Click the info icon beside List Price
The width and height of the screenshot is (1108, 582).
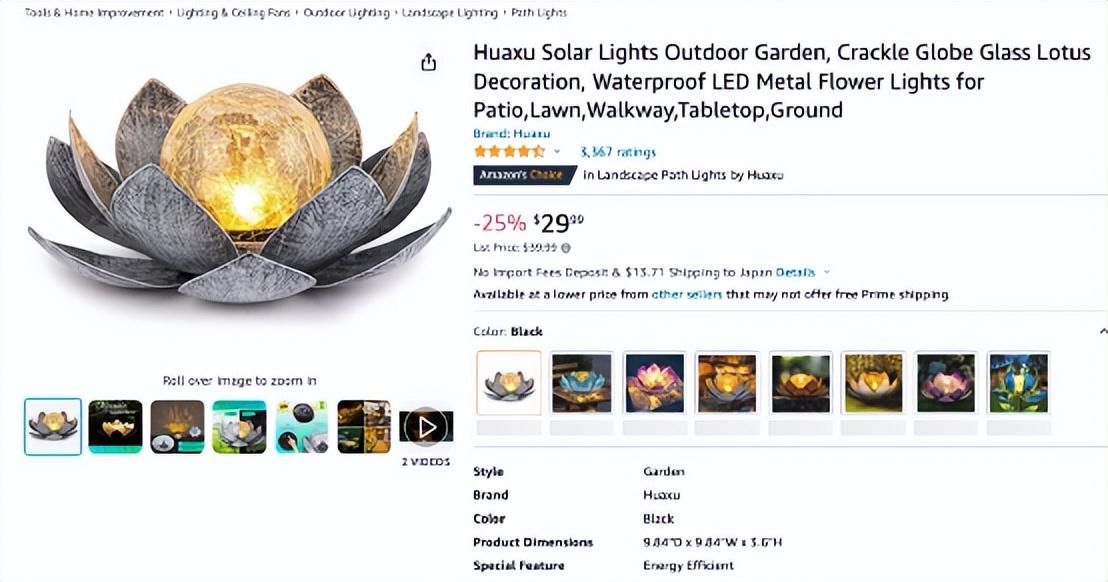pyautogui.click(x=566, y=248)
